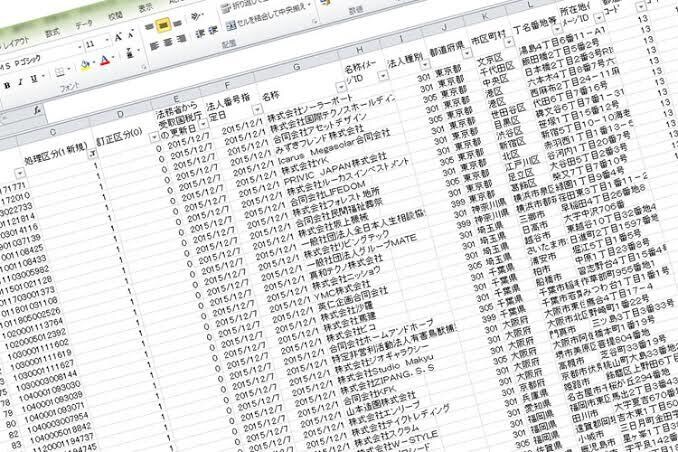Open filter dropdown for 都道府県
The height and width of the screenshot is (452, 678).
tap(467, 54)
